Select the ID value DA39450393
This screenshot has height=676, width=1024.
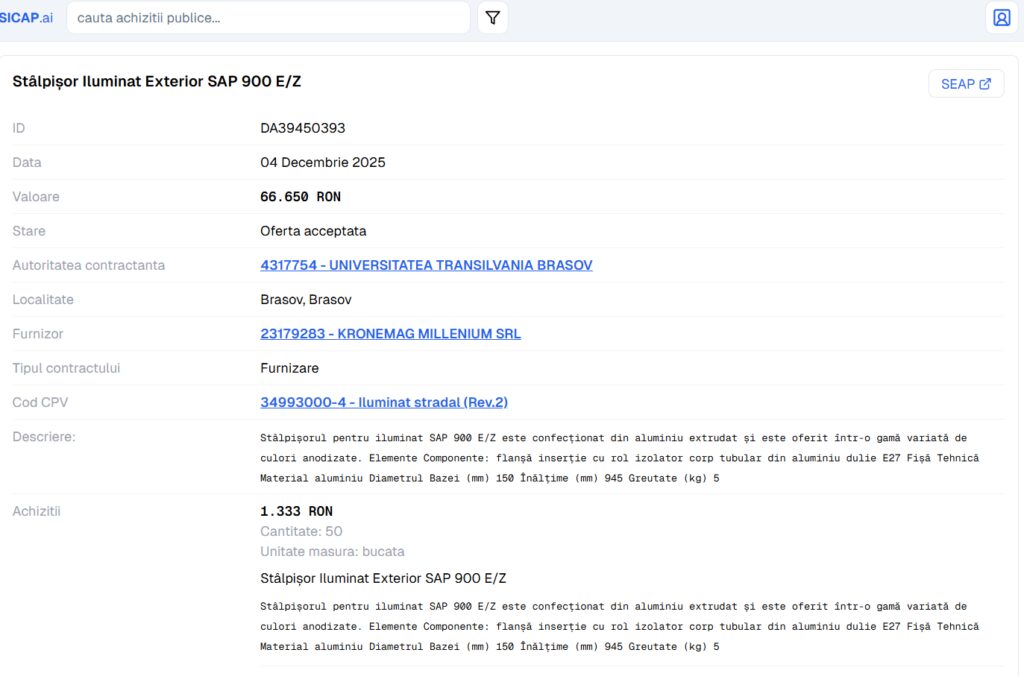[303, 128]
